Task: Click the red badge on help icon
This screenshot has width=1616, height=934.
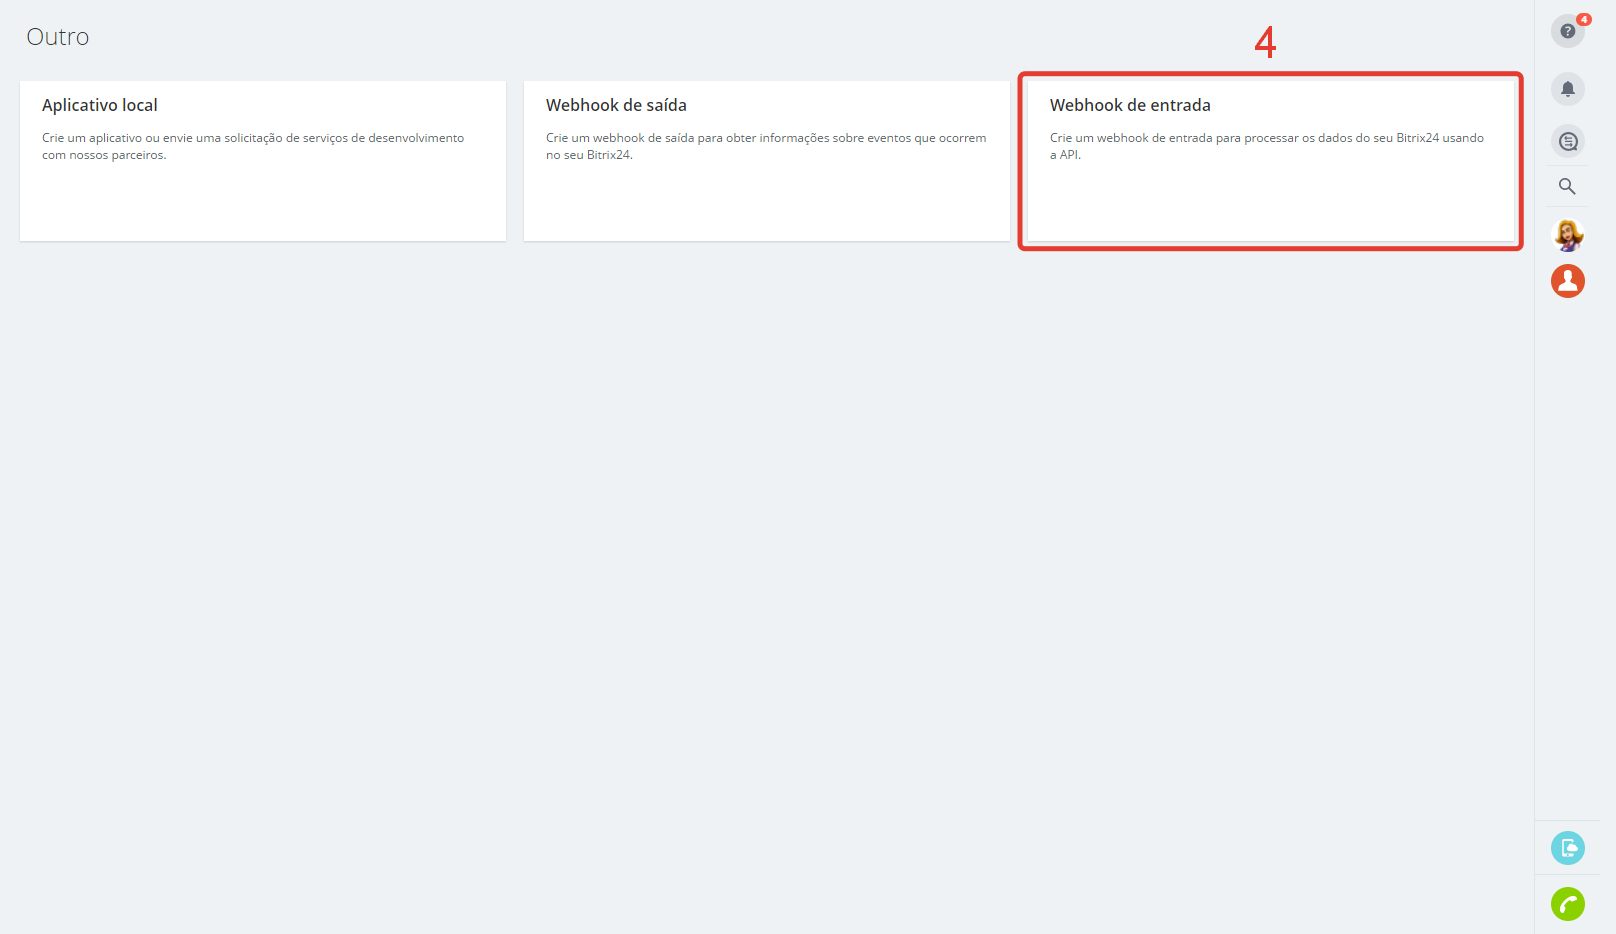Action: click(1584, 19)
